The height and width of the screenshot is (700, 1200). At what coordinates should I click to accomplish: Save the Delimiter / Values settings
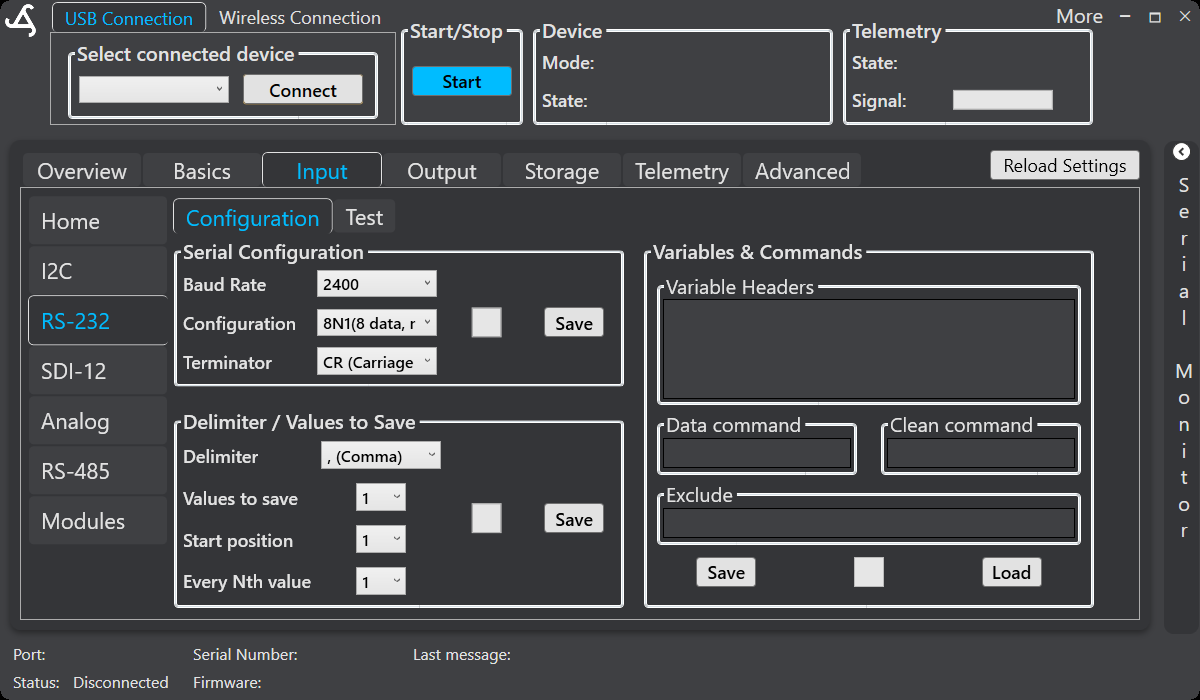coord(574,519)
